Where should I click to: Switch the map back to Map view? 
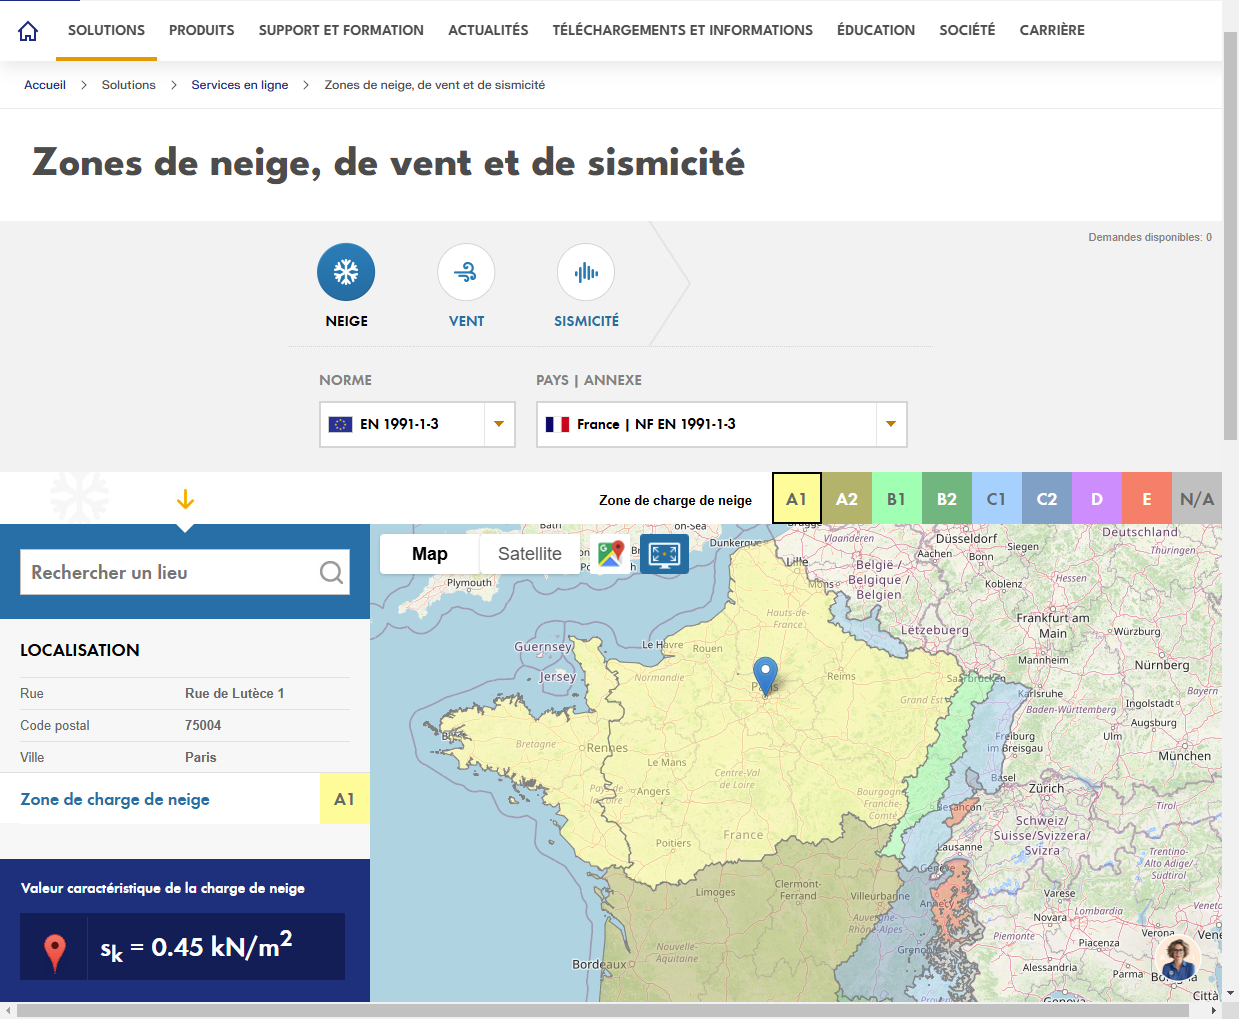point(429,553)
